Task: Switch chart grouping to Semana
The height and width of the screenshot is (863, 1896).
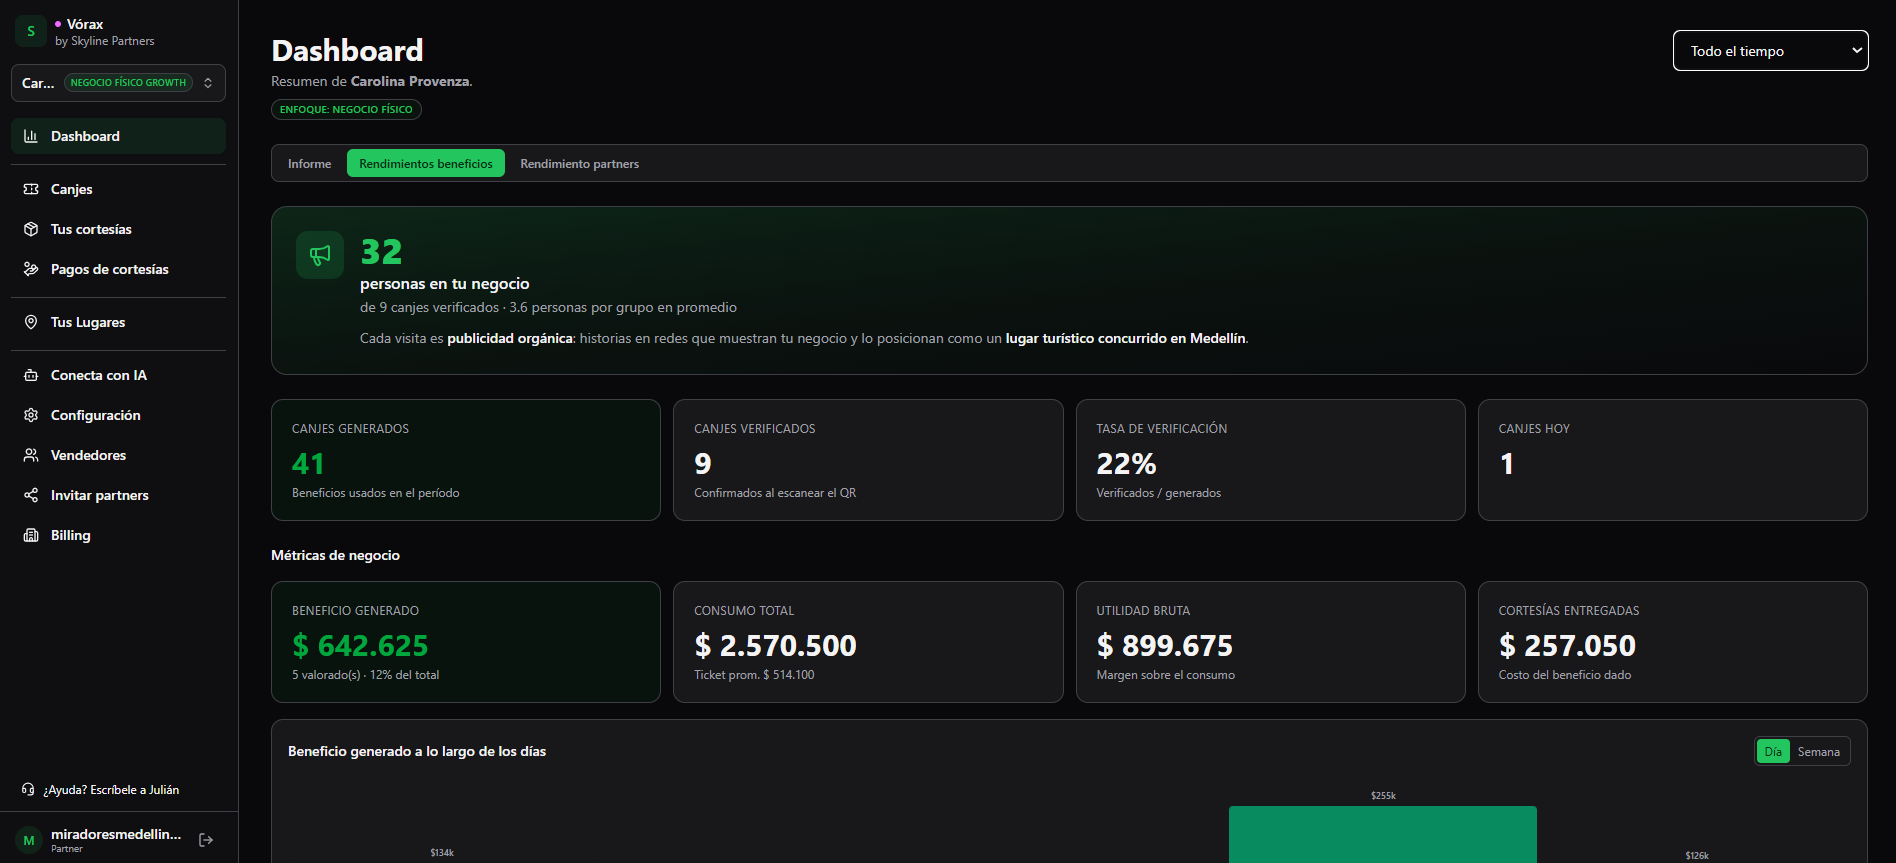Action: 1818,752
